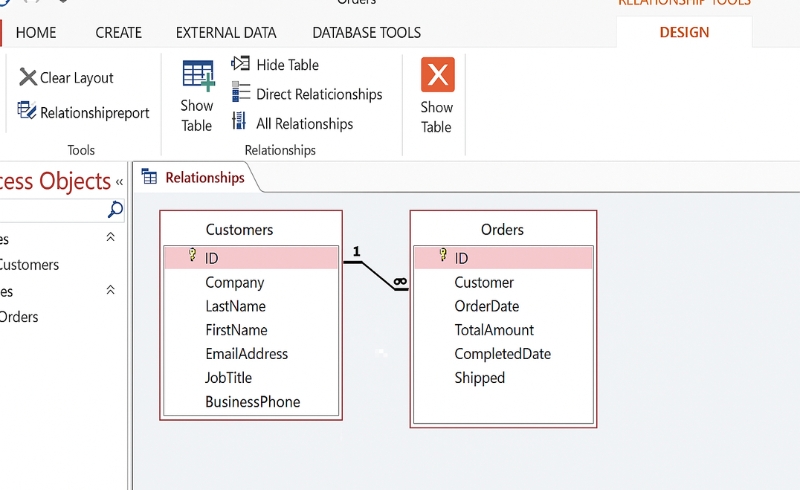Click the Show Table grid icon
The width and height of the screenshot is (800, 490).
198,76
